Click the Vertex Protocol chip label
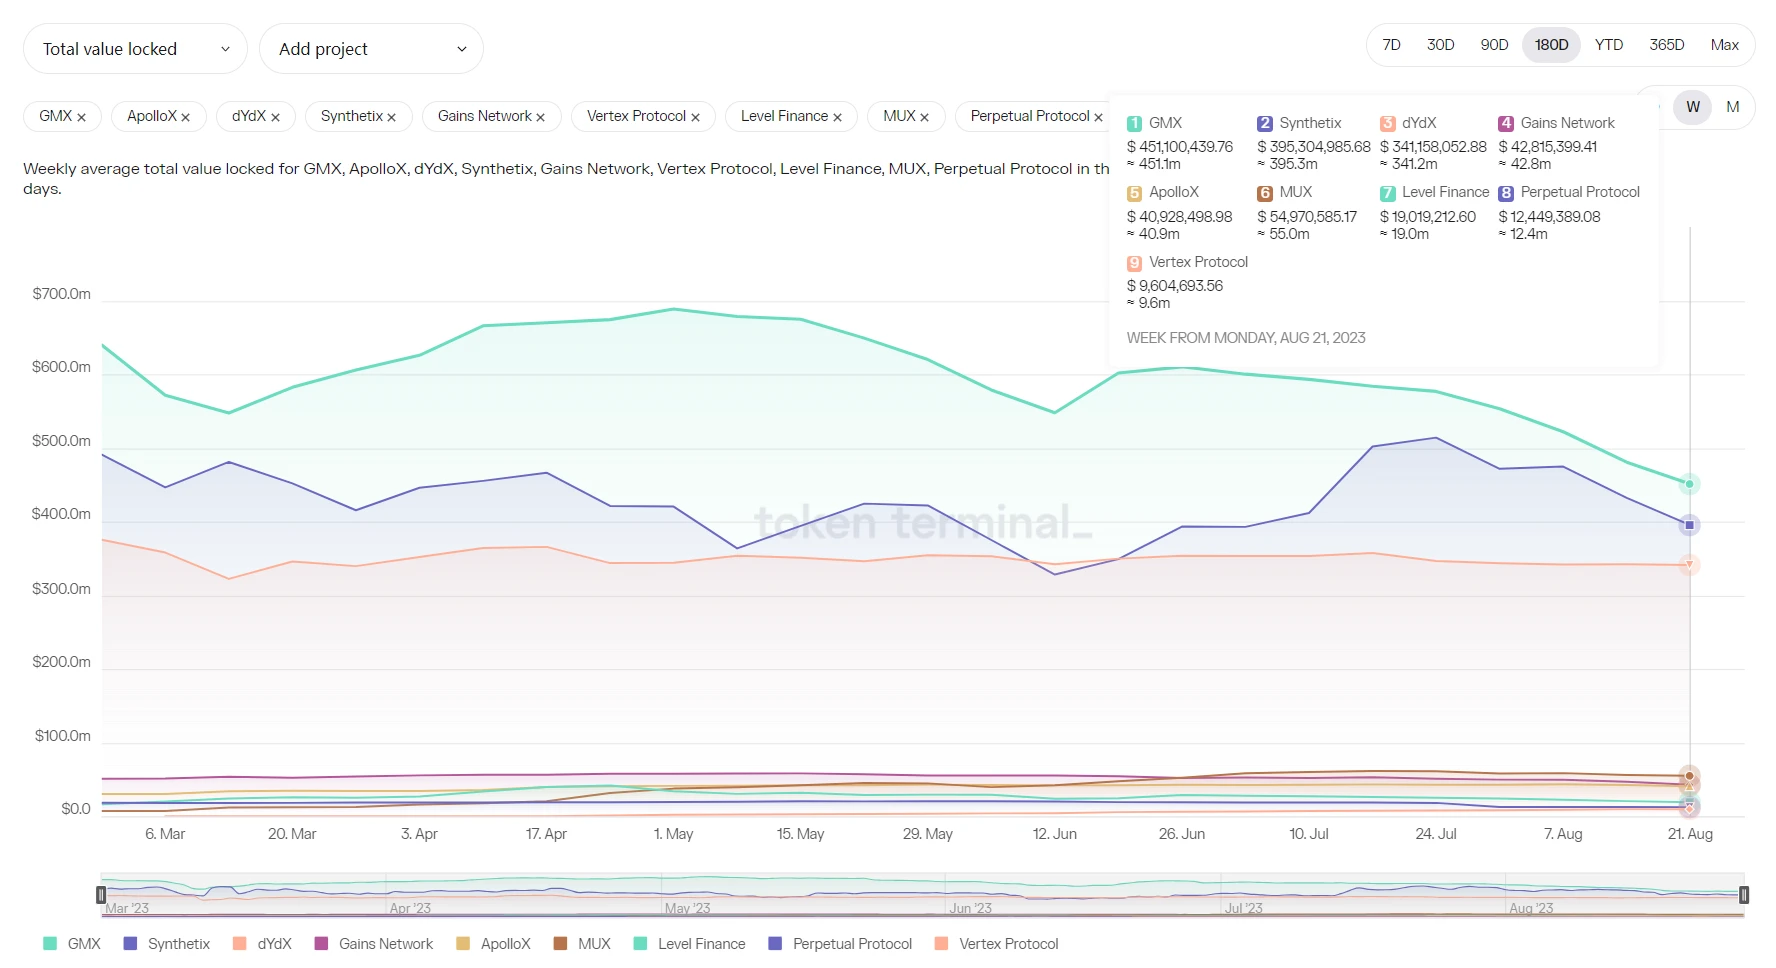 636,116
